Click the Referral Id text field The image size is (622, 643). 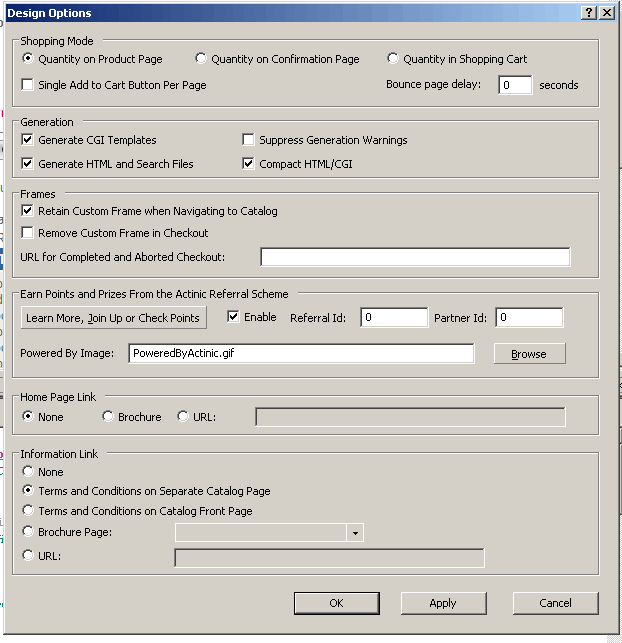tap(392, 318)
